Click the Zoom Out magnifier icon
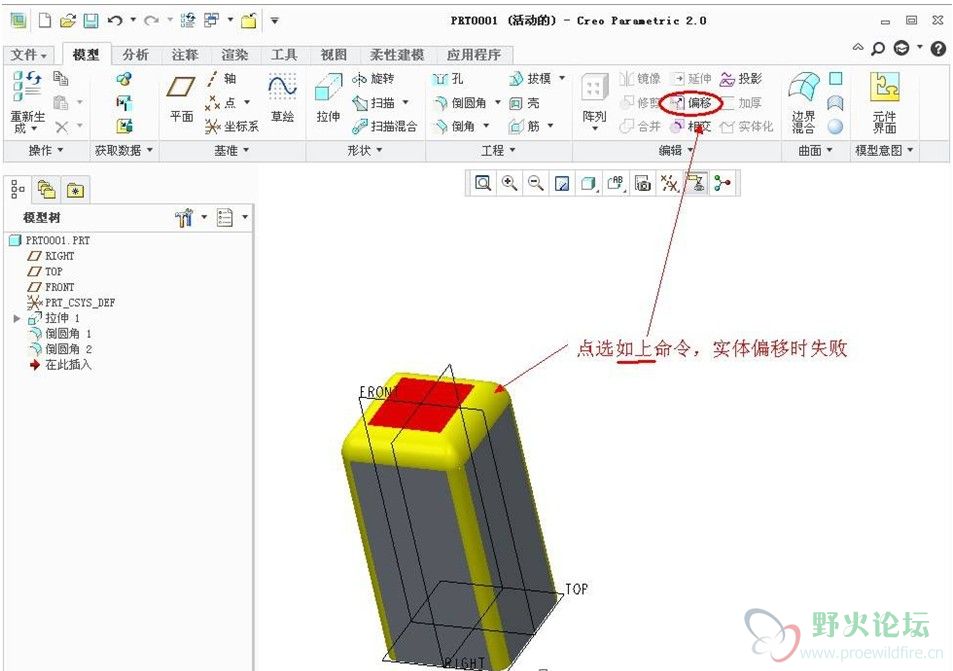This screenshot has width=953, height=671. pyautogui.click(x=535, y=183)
